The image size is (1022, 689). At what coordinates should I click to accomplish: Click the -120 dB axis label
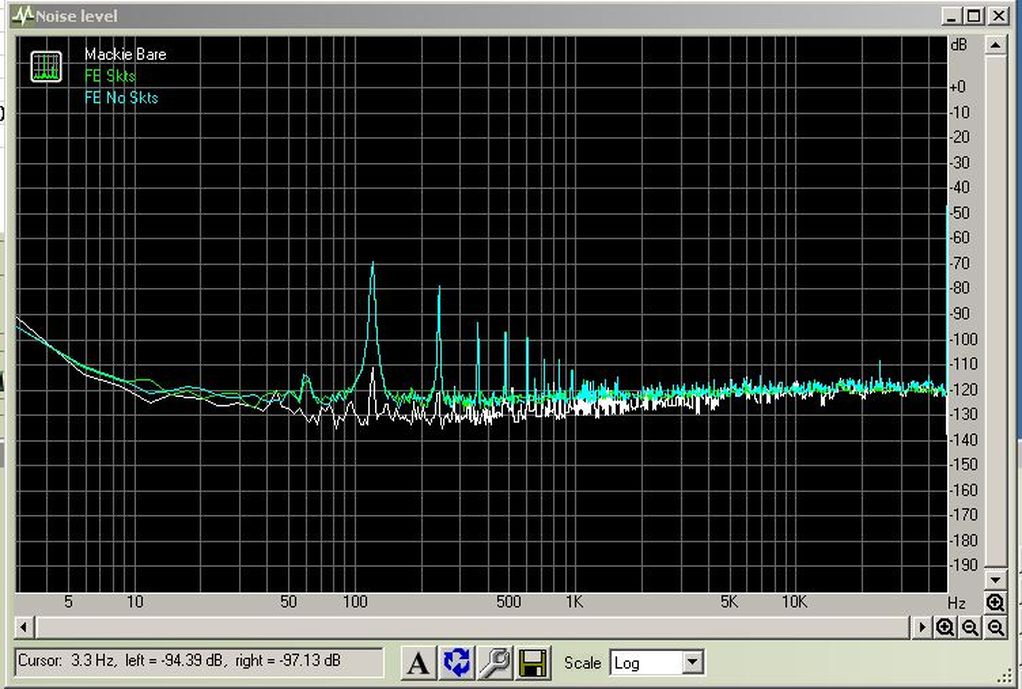tap(964, 389)
